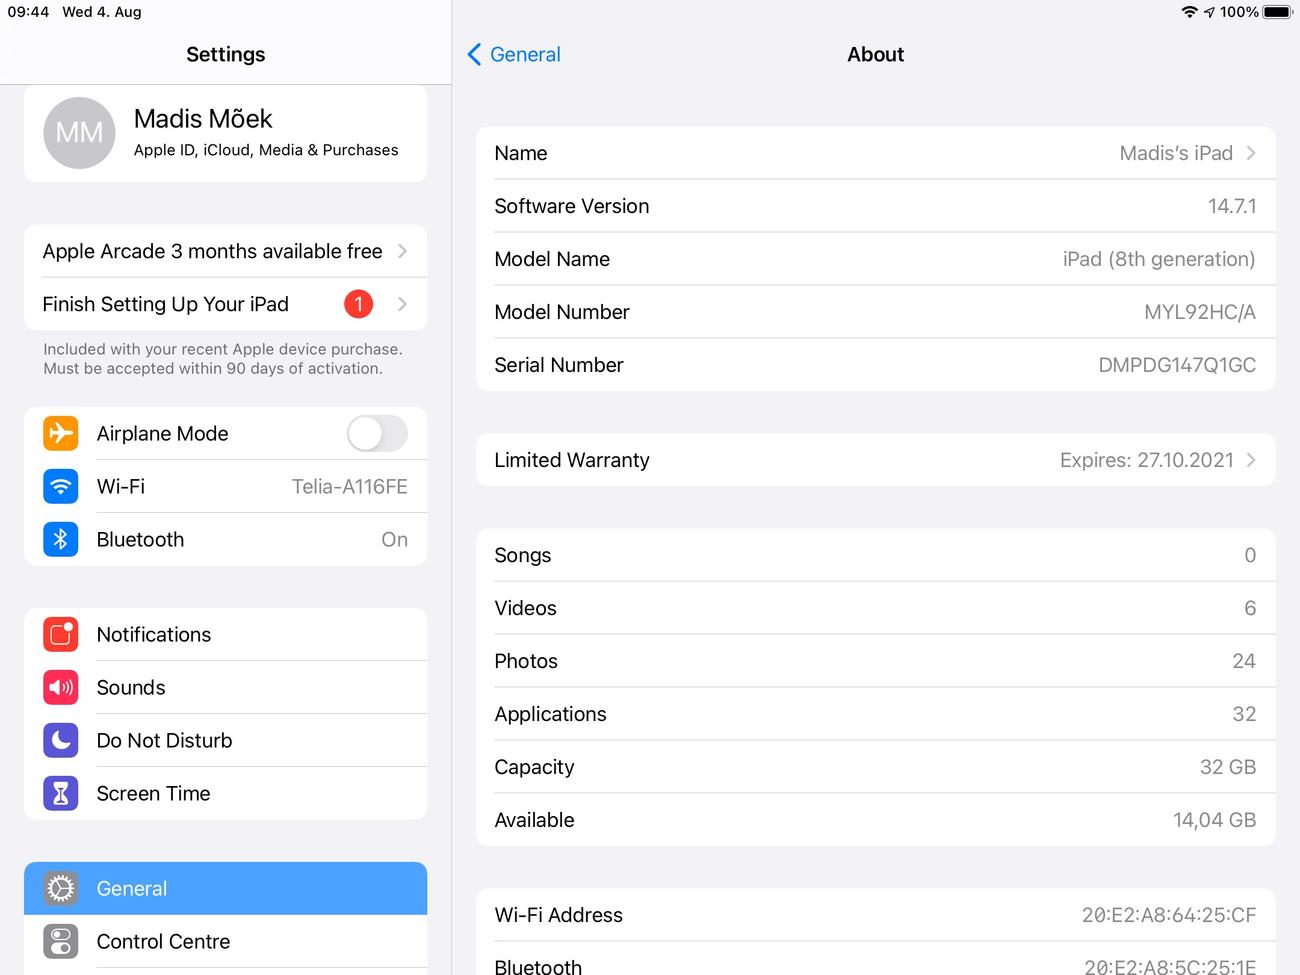This screenshot has height=975, width=1300.
Task: Tap the Videos row
Action: point(875,608)
